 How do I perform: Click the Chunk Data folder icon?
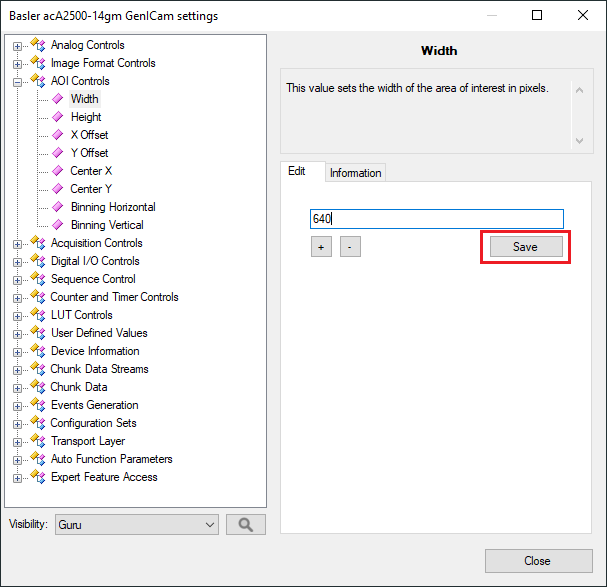click(x=38, y=387)
